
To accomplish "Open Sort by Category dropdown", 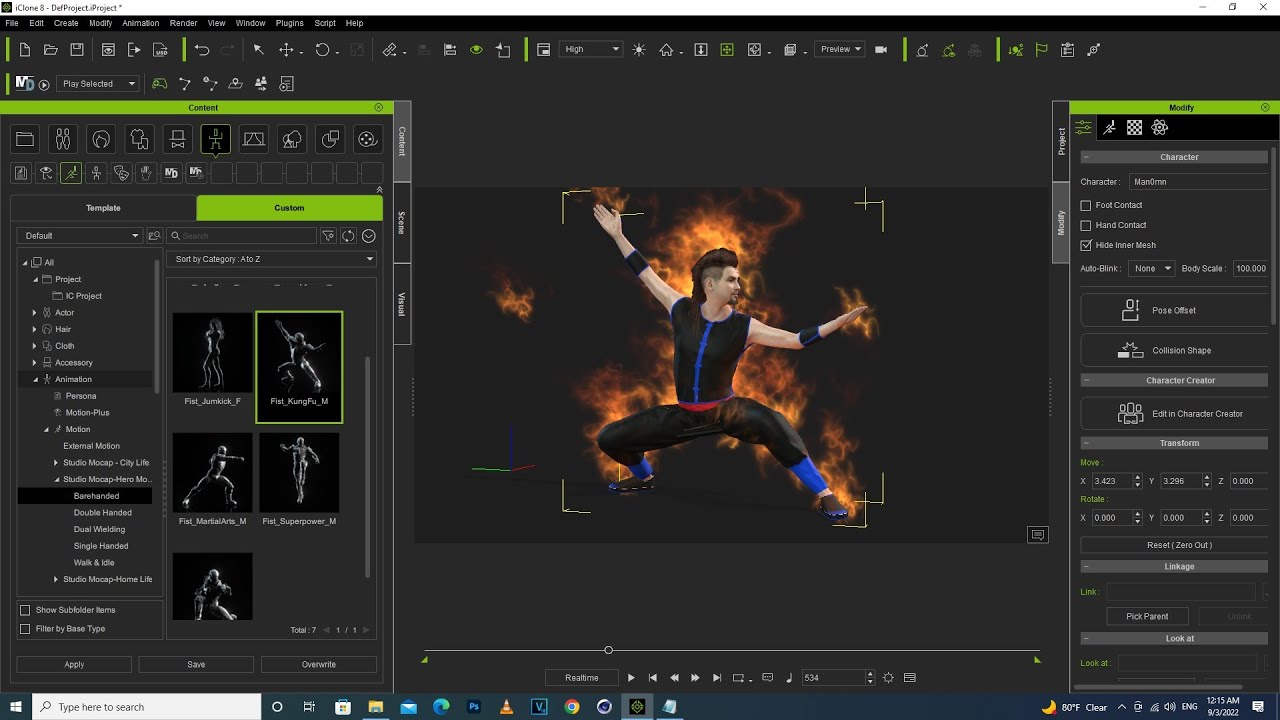I will (272, 259).
